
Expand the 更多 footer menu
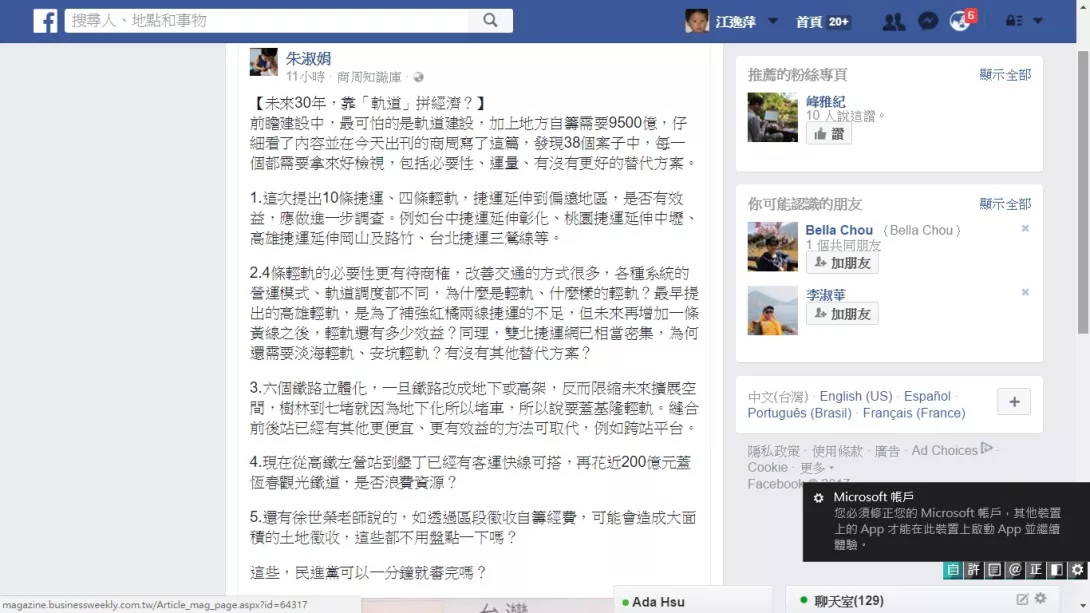click(x=817, y=468)
